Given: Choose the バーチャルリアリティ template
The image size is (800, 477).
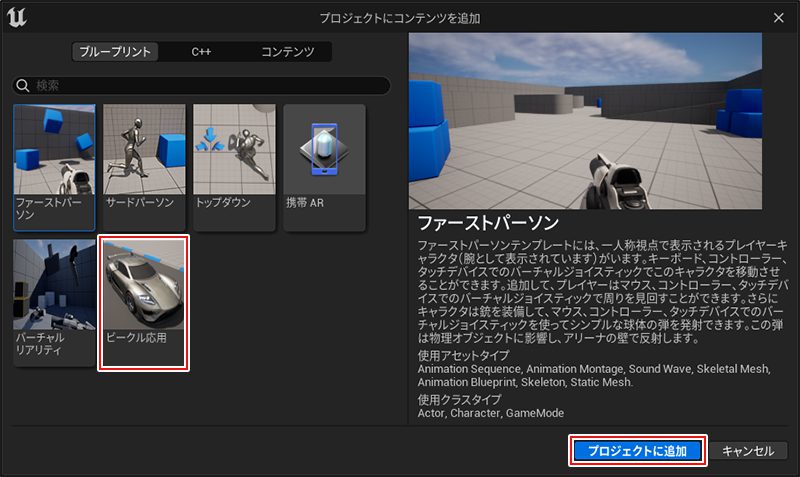Looking at the screenshot, I should point(54,302).
